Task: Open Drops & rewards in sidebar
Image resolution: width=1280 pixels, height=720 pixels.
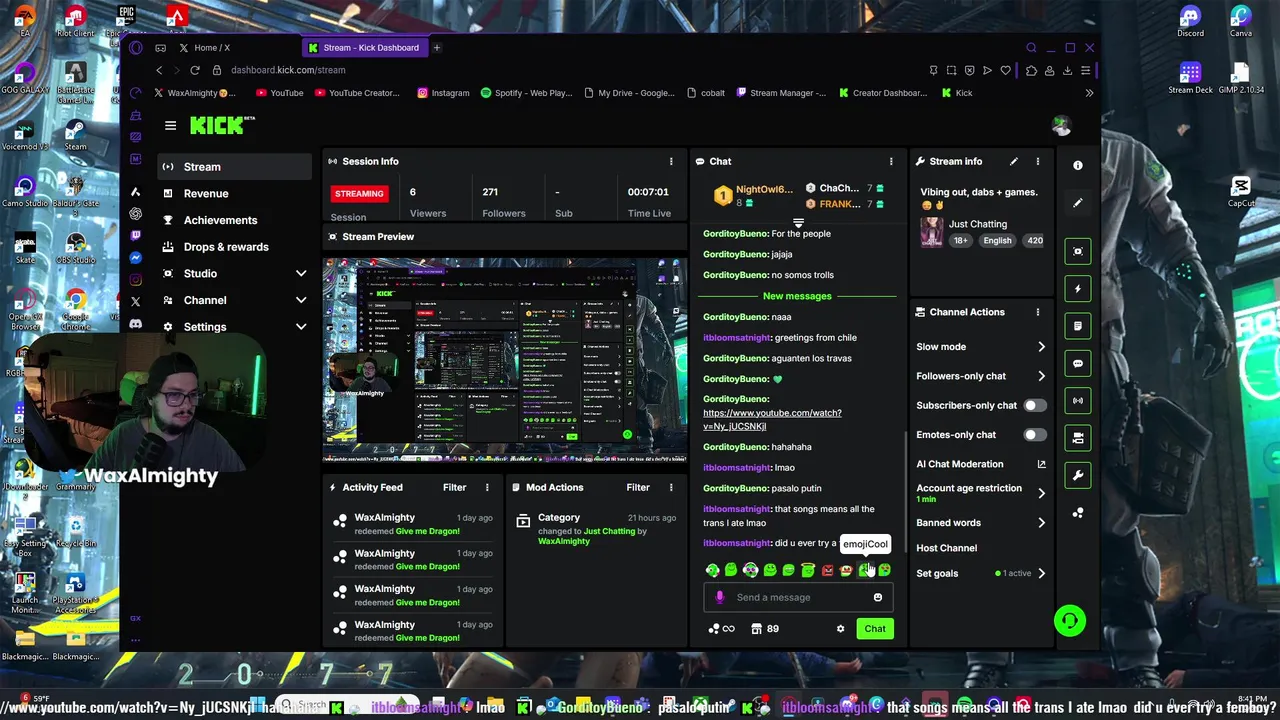Action: pos(235,247)
